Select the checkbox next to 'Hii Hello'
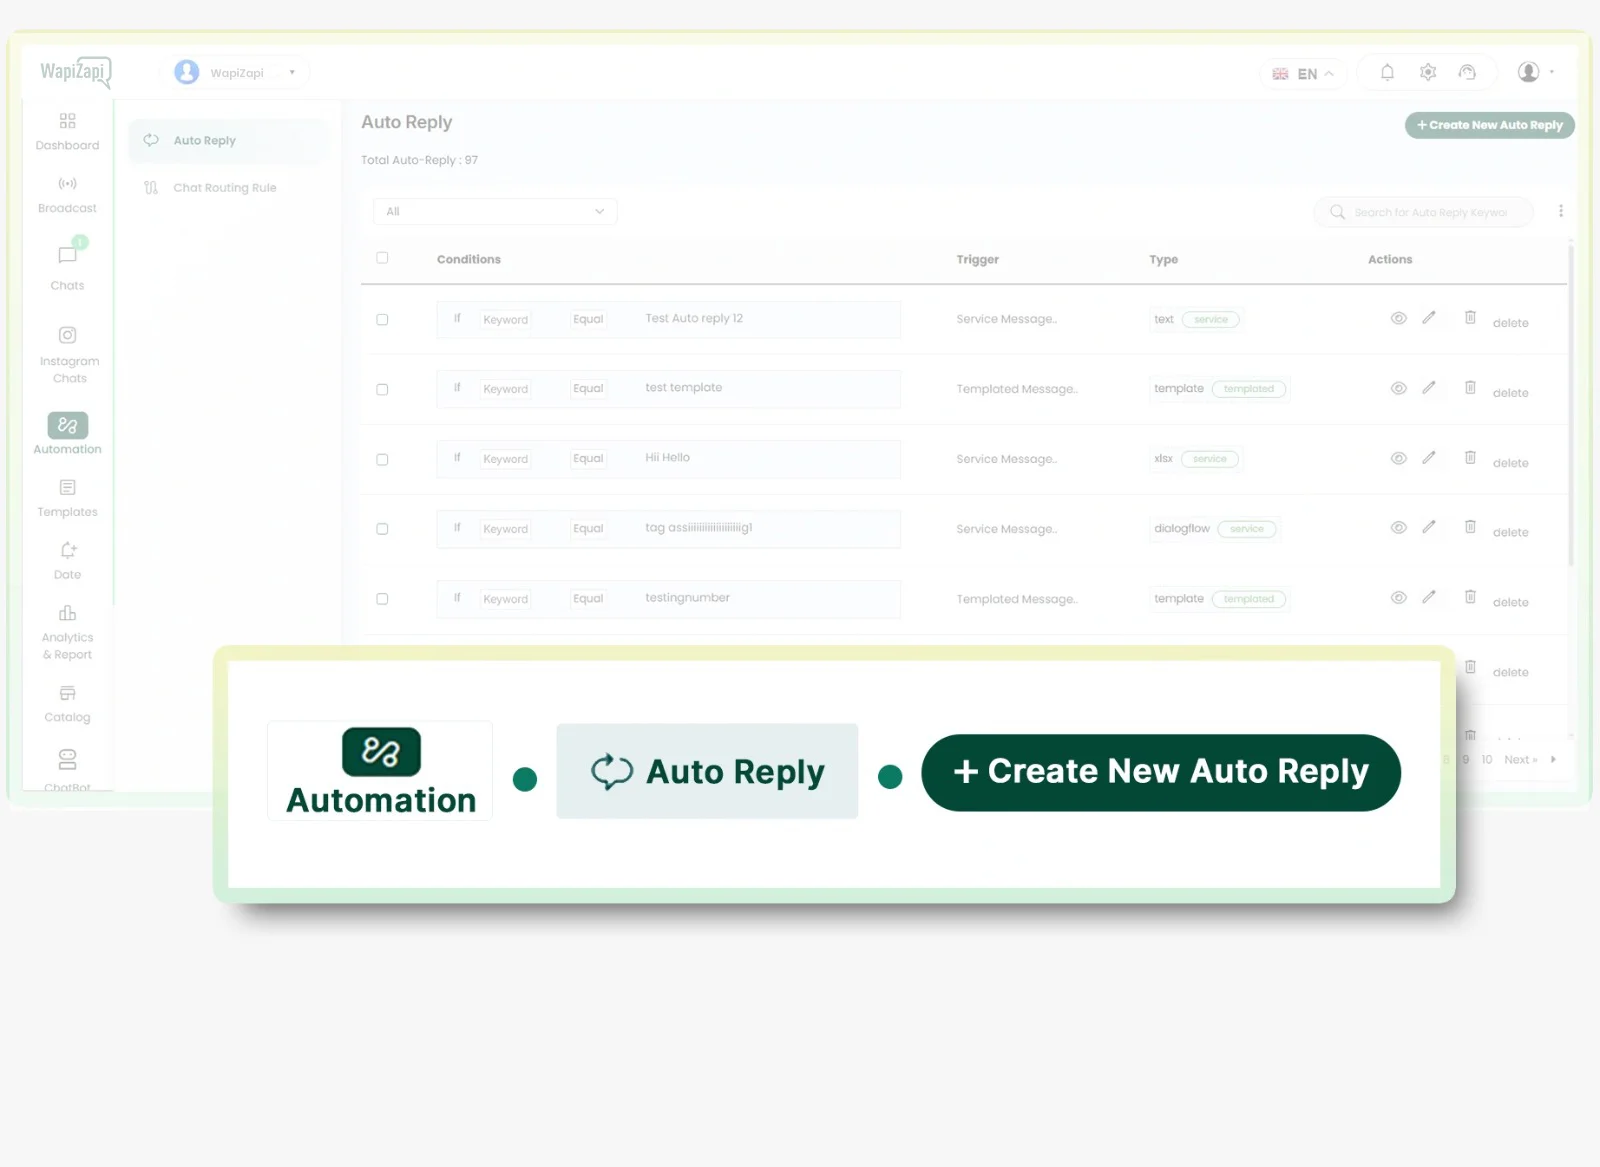This screenshot has height=1167, width=1600. coord(382,459)
